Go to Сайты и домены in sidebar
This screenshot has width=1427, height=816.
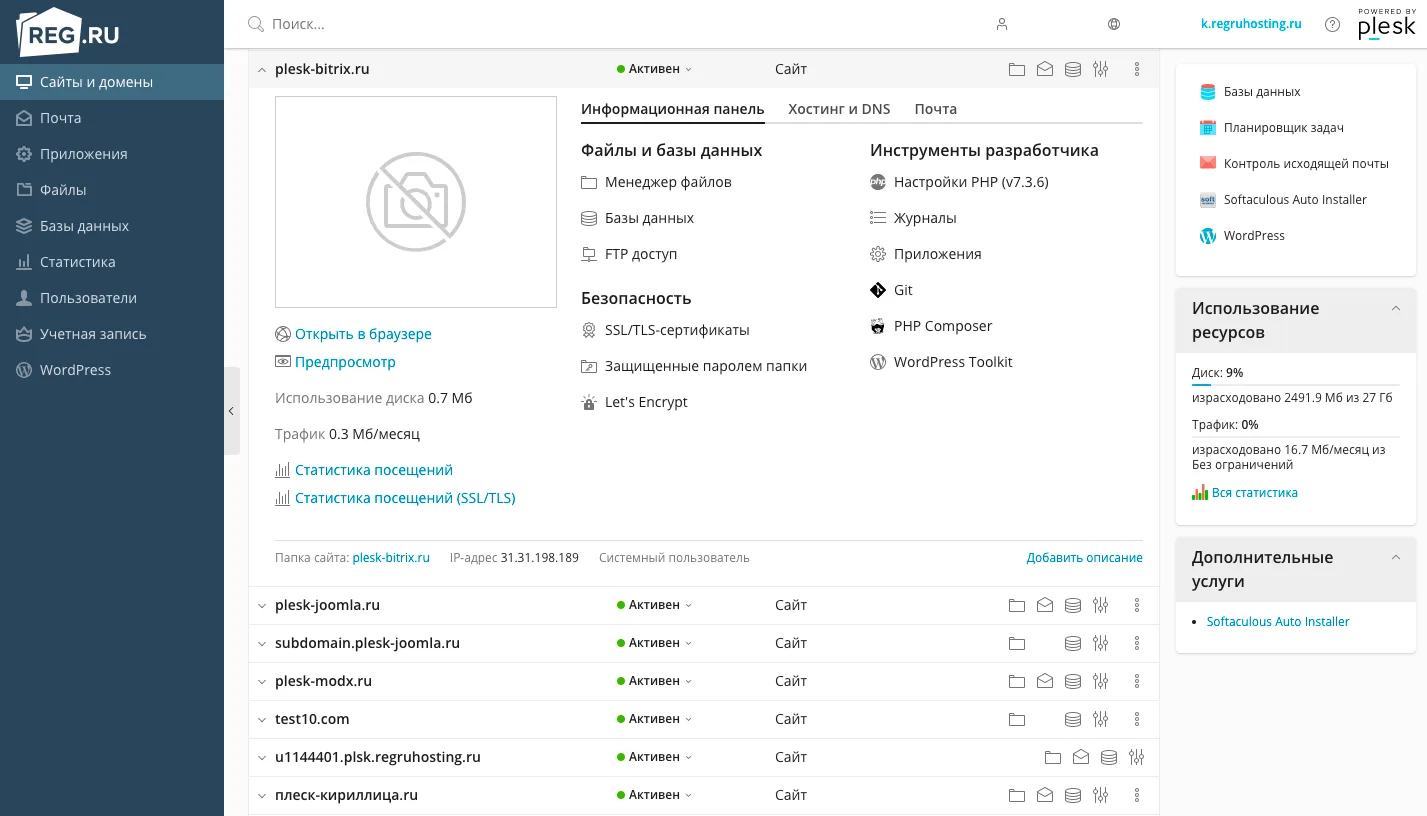(112, 82)
